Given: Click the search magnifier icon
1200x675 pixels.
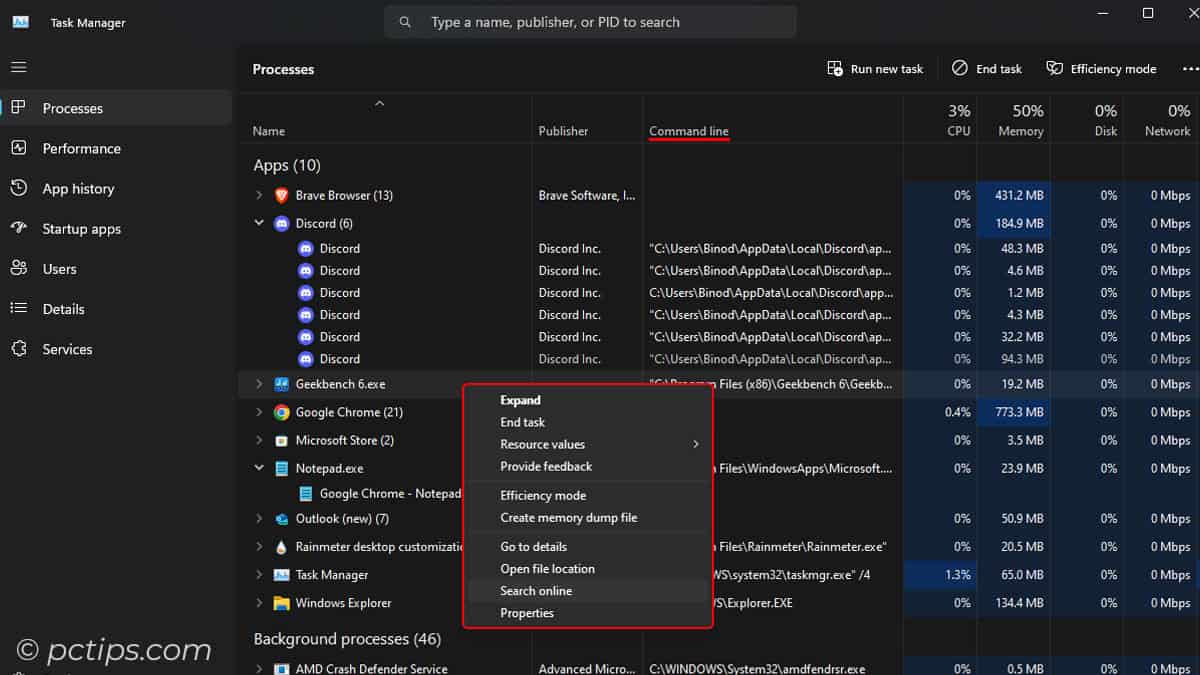Looking at the screenshot, I should (404, 21).
